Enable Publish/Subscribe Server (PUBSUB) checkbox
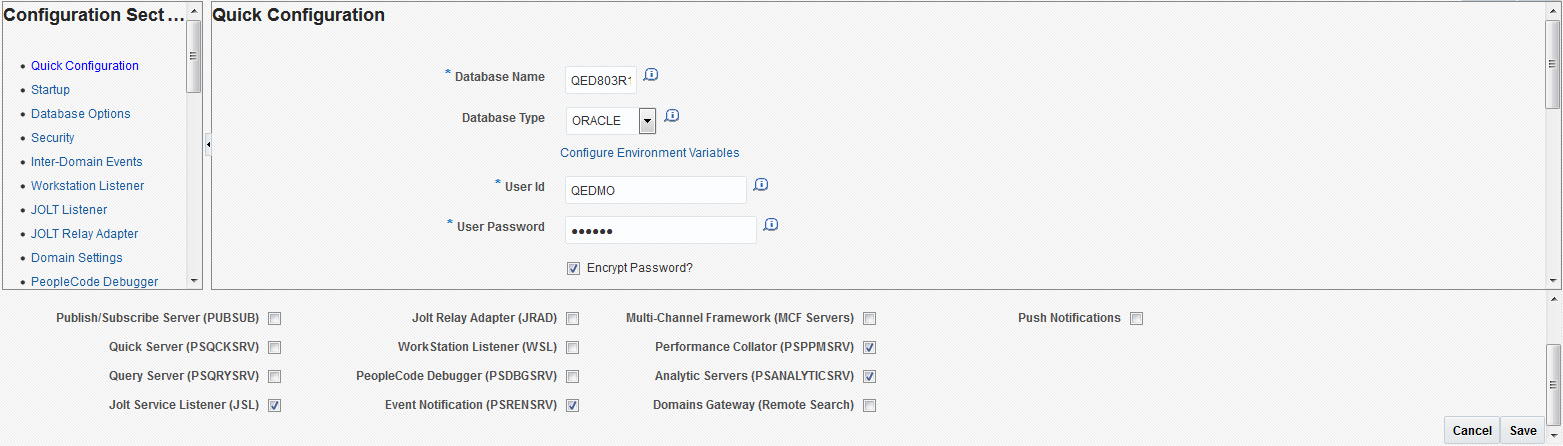Screen dimensions: 1563x446 tap(275, 319)
